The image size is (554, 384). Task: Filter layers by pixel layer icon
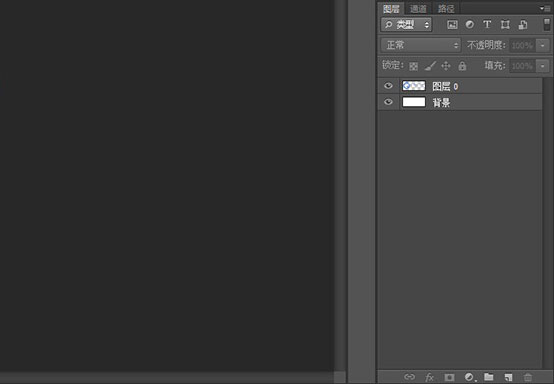452,24
